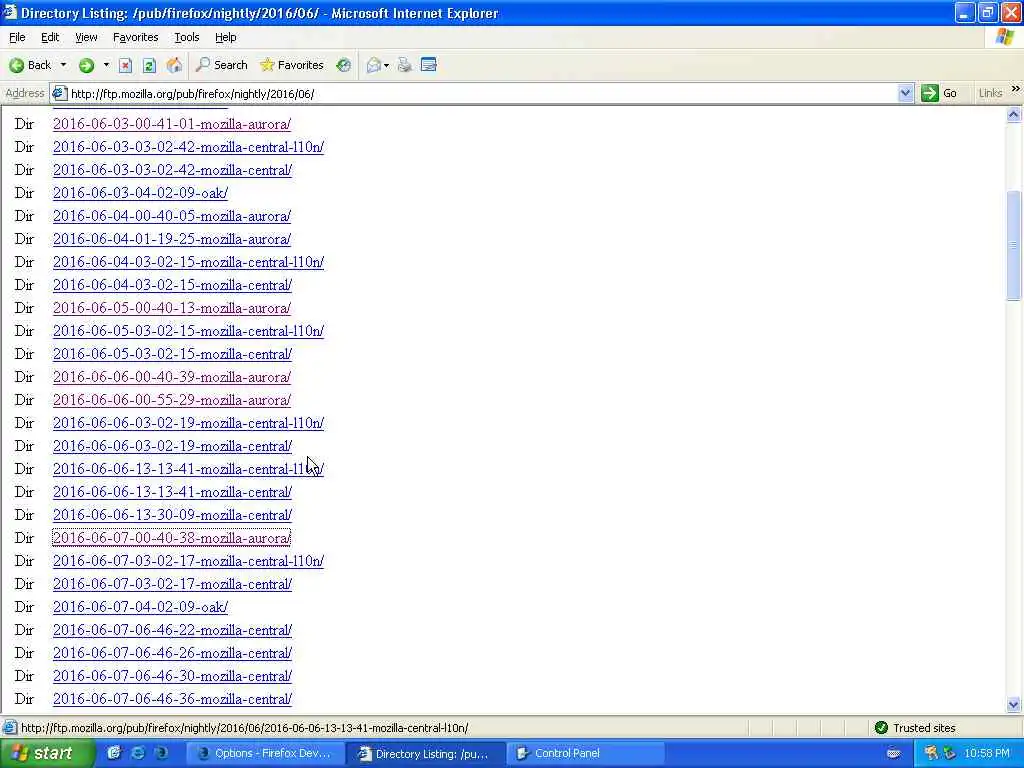
Task: Click the page icon in address bar
Action: point(59,93)
